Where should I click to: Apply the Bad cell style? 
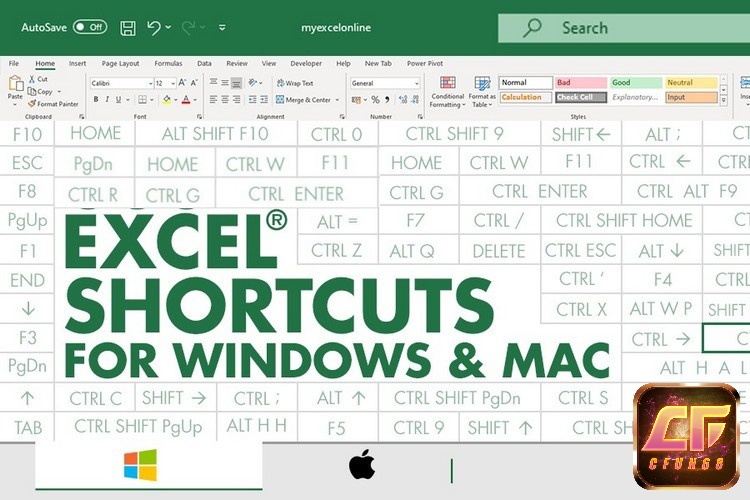pos(581,82)
